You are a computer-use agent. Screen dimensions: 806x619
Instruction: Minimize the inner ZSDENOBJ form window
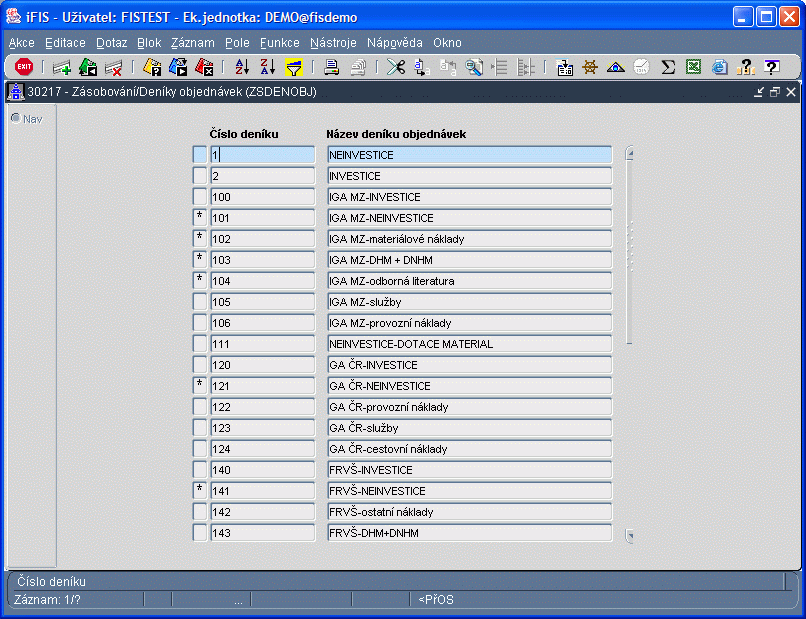pos(759,92)
